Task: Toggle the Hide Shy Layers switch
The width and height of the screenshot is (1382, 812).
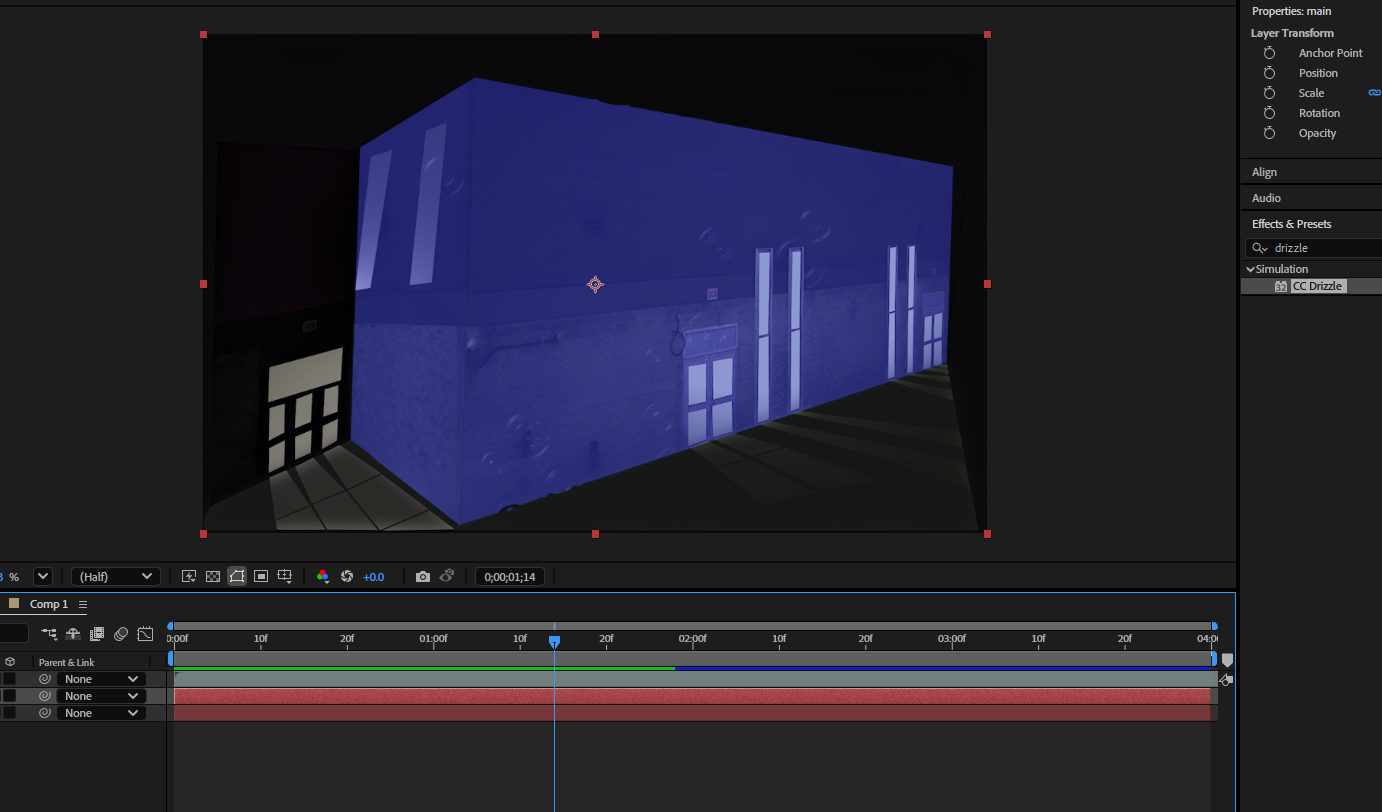Action: tap(72, 634)
